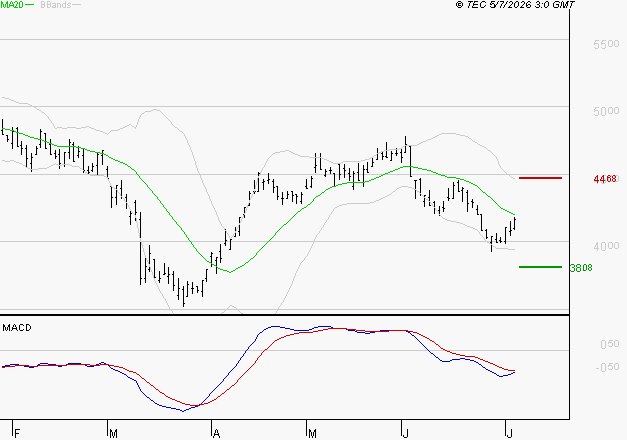Click the first J month marker
This screenshot has height=440, width=627.
pos(405,433)
